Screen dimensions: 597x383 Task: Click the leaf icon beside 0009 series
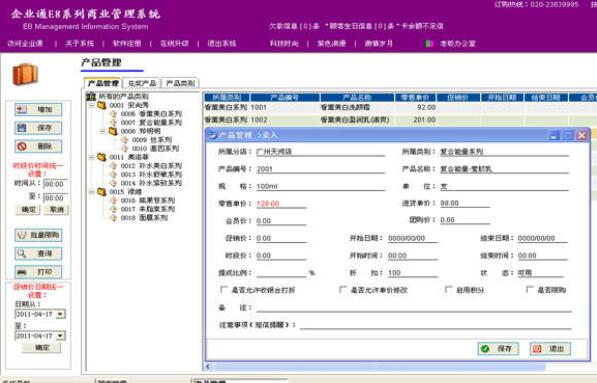125,140
